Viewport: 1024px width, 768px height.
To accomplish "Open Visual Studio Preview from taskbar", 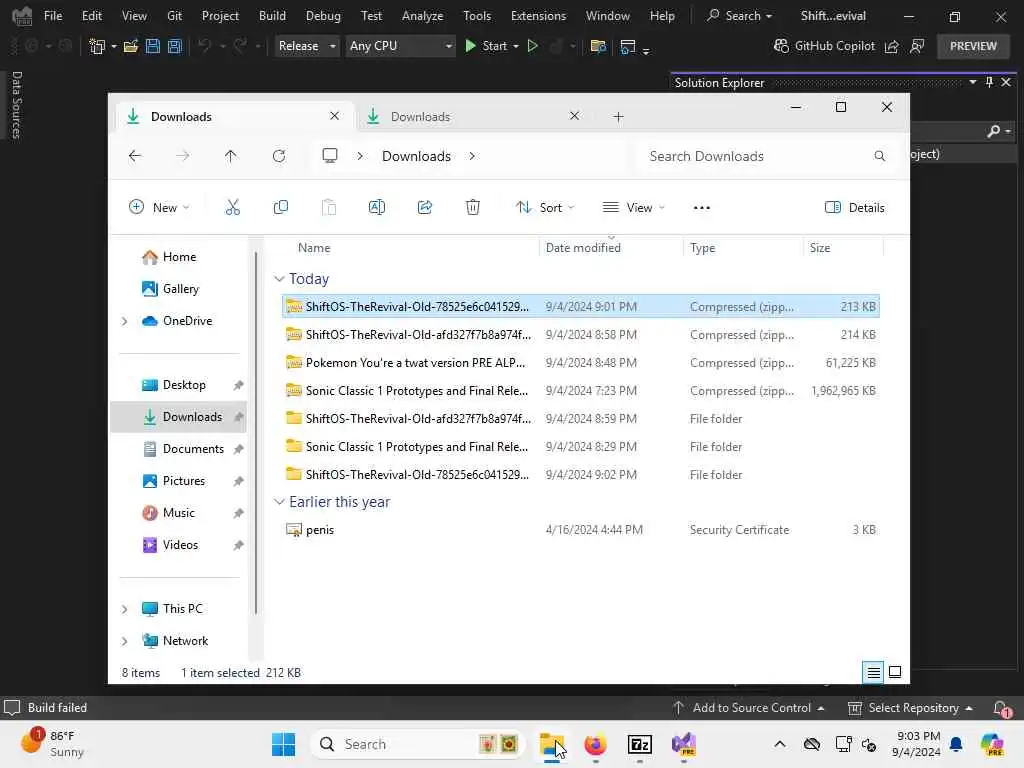I will tap(684, 744).
